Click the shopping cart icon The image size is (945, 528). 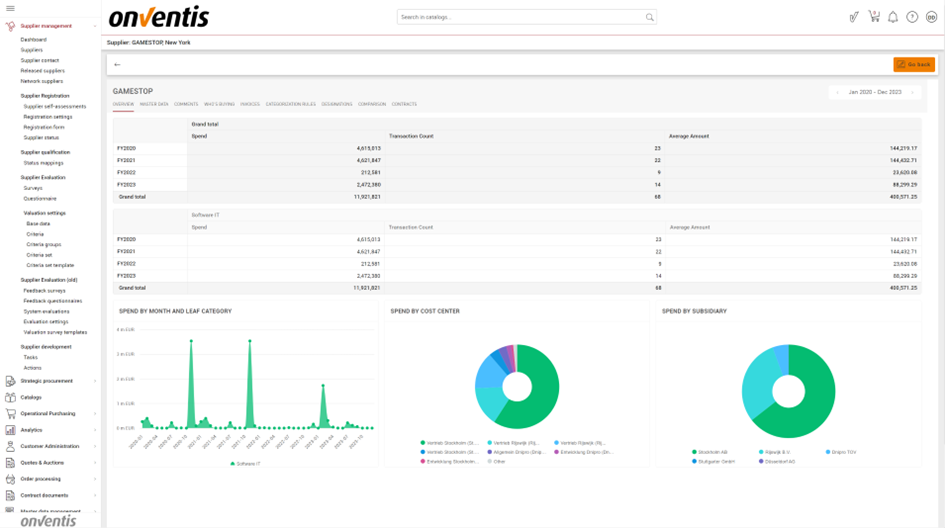[874, 17]
